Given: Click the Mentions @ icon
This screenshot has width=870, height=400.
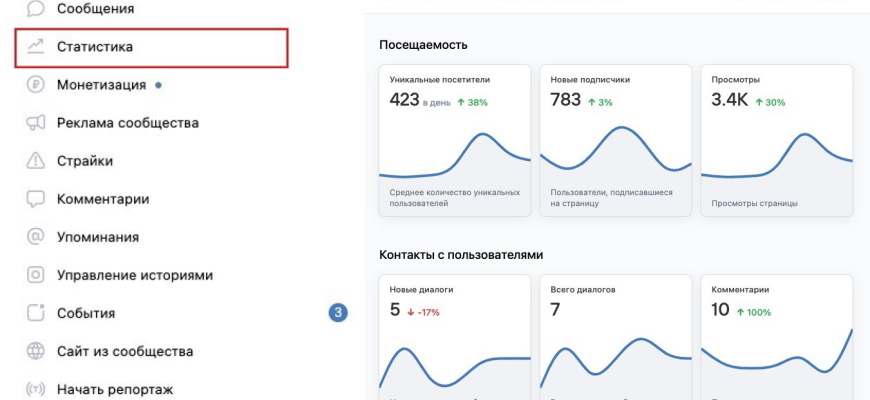Looking at the screenshot, I should [36, 237].
